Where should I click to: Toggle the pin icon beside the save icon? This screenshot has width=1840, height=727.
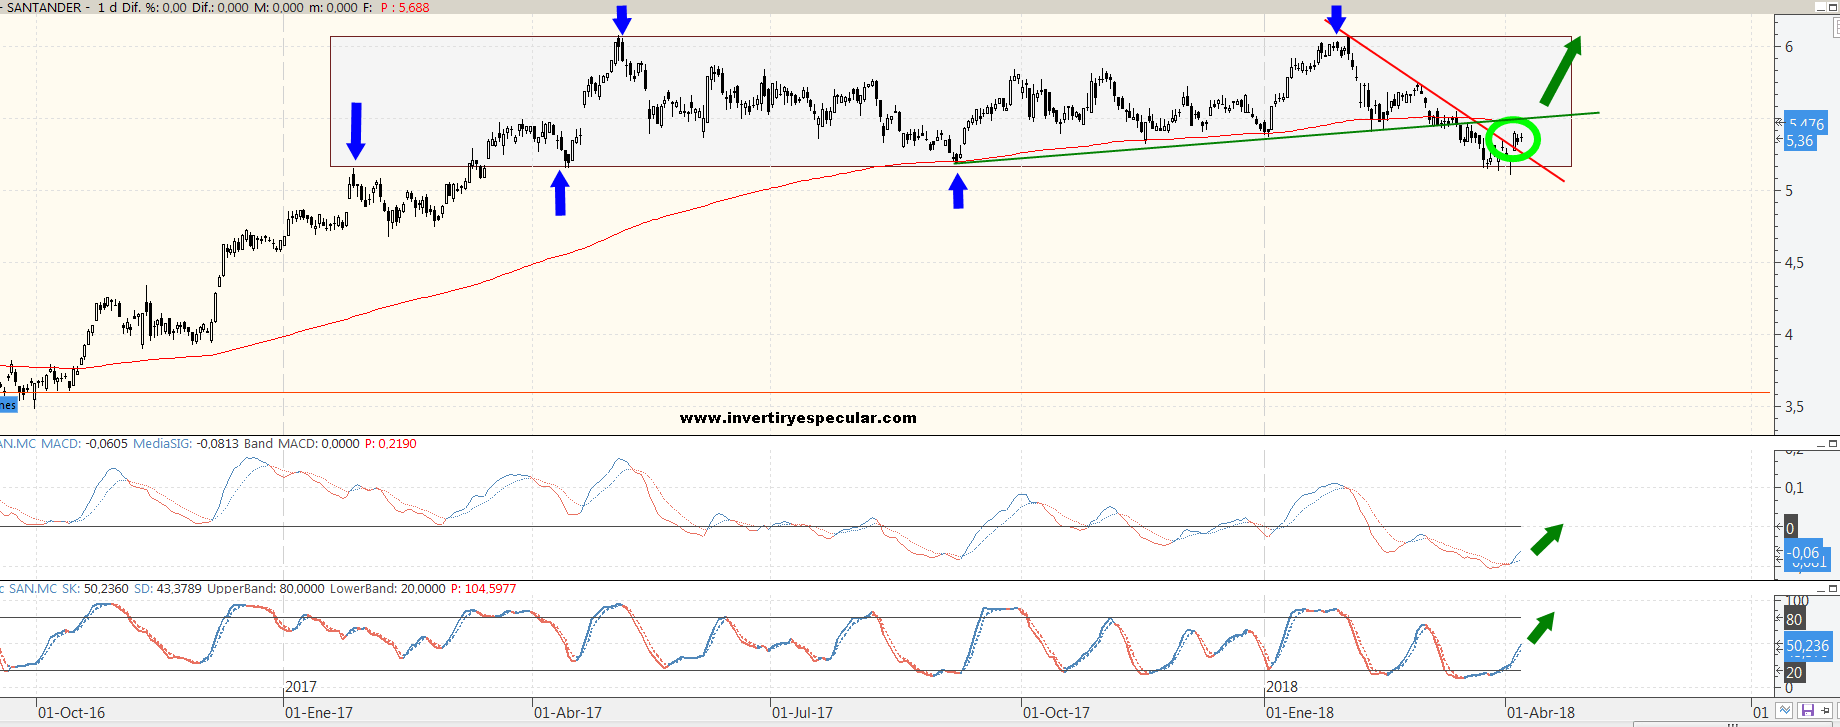point(1826,711)
